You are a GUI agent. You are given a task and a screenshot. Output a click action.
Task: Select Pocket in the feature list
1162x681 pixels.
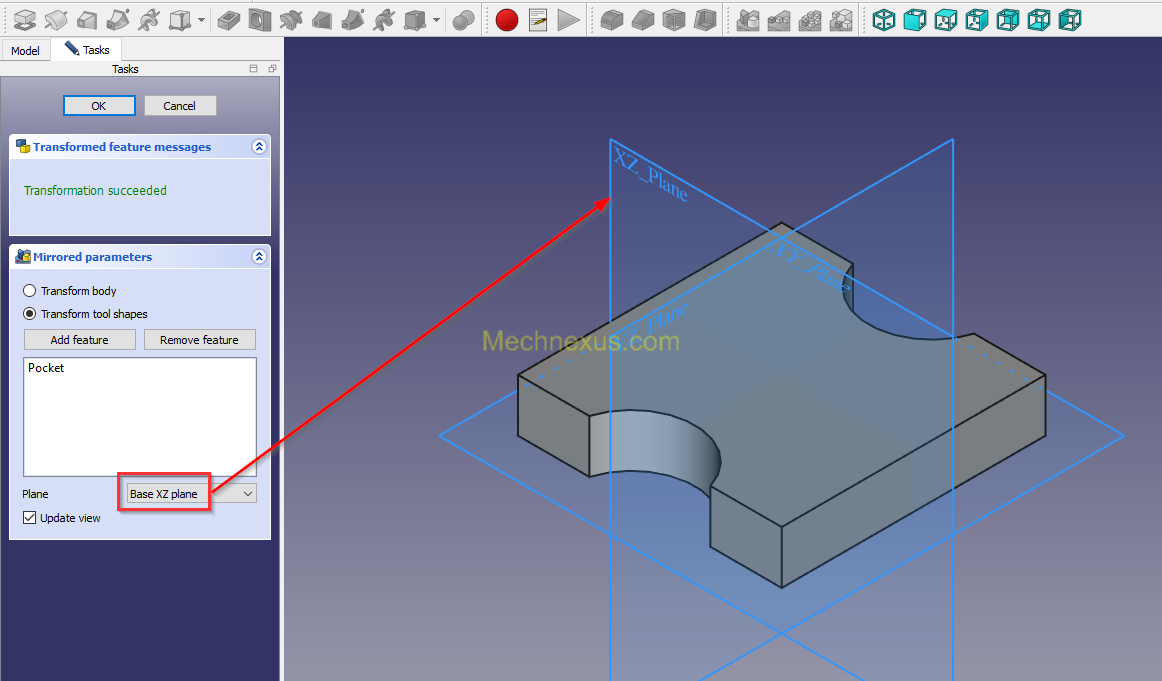[x=46, y=368]
